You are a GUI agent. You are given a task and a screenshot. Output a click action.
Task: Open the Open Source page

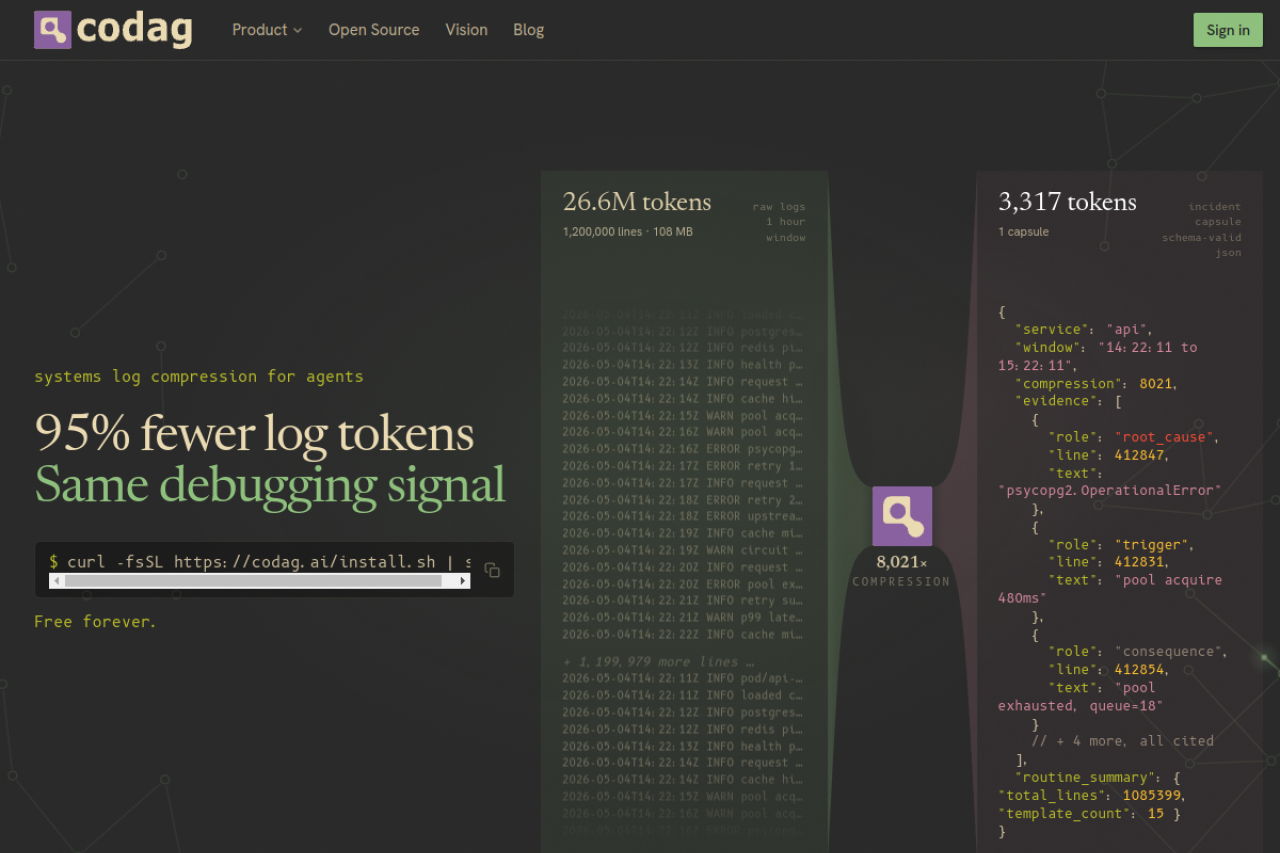click(374, 30)
